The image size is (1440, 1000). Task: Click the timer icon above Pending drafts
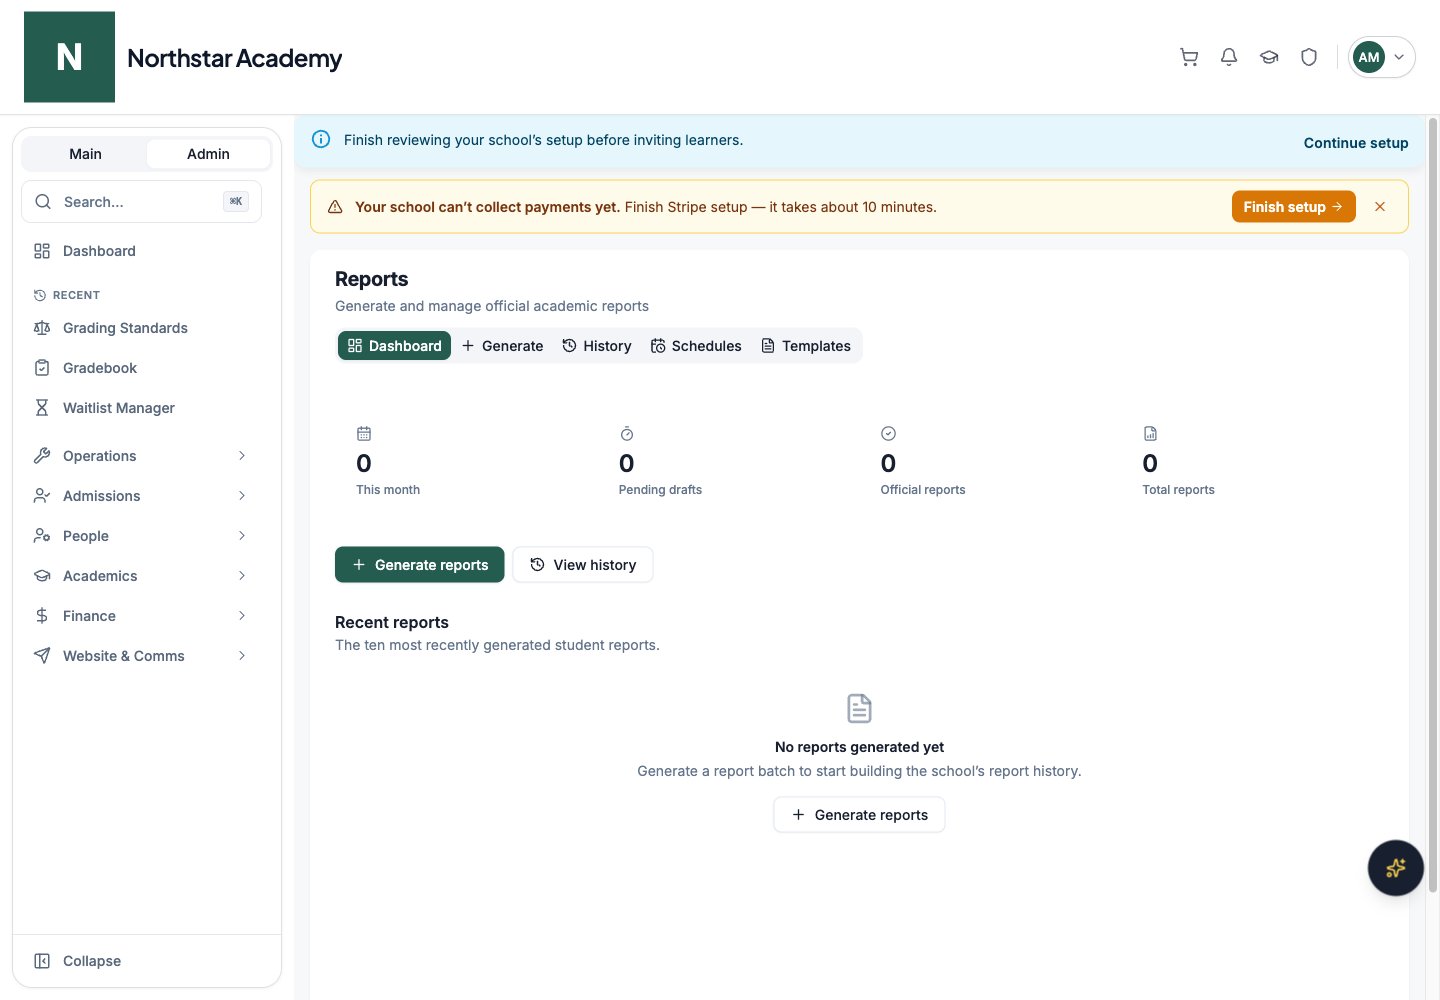click(x=627, y=434)
